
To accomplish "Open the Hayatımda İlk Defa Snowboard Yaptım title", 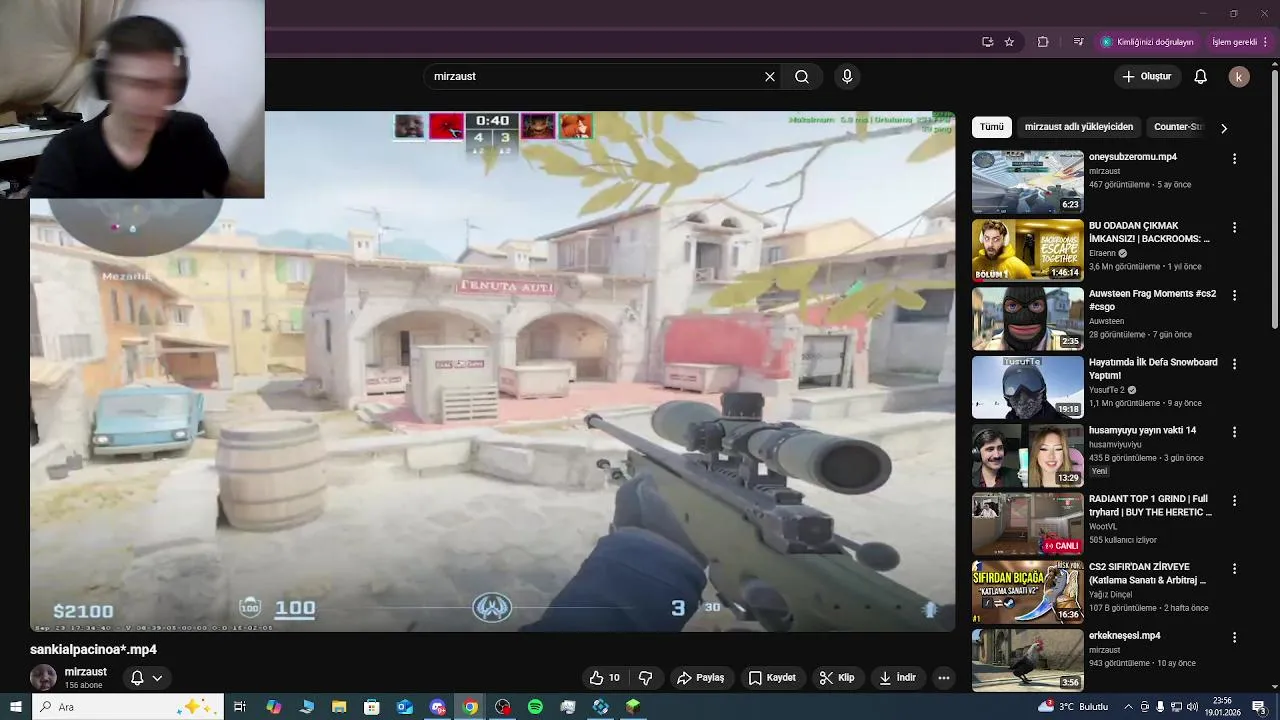I will [x=1153, y=368].
